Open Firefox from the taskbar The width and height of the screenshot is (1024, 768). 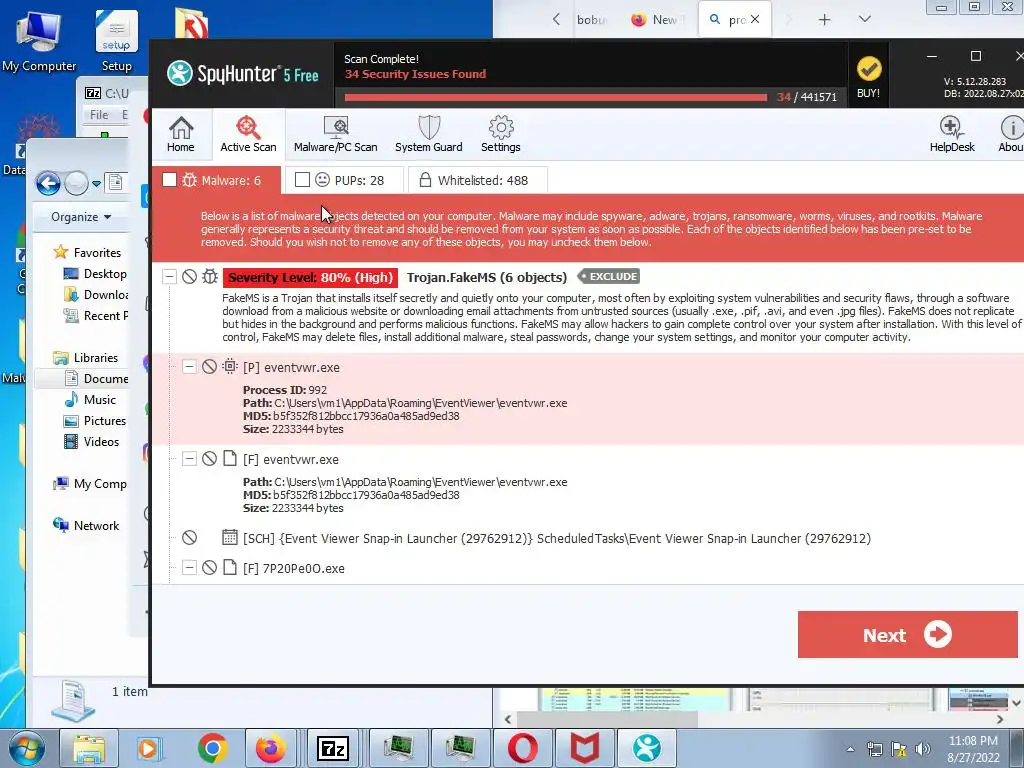click(x=270, y=748)
